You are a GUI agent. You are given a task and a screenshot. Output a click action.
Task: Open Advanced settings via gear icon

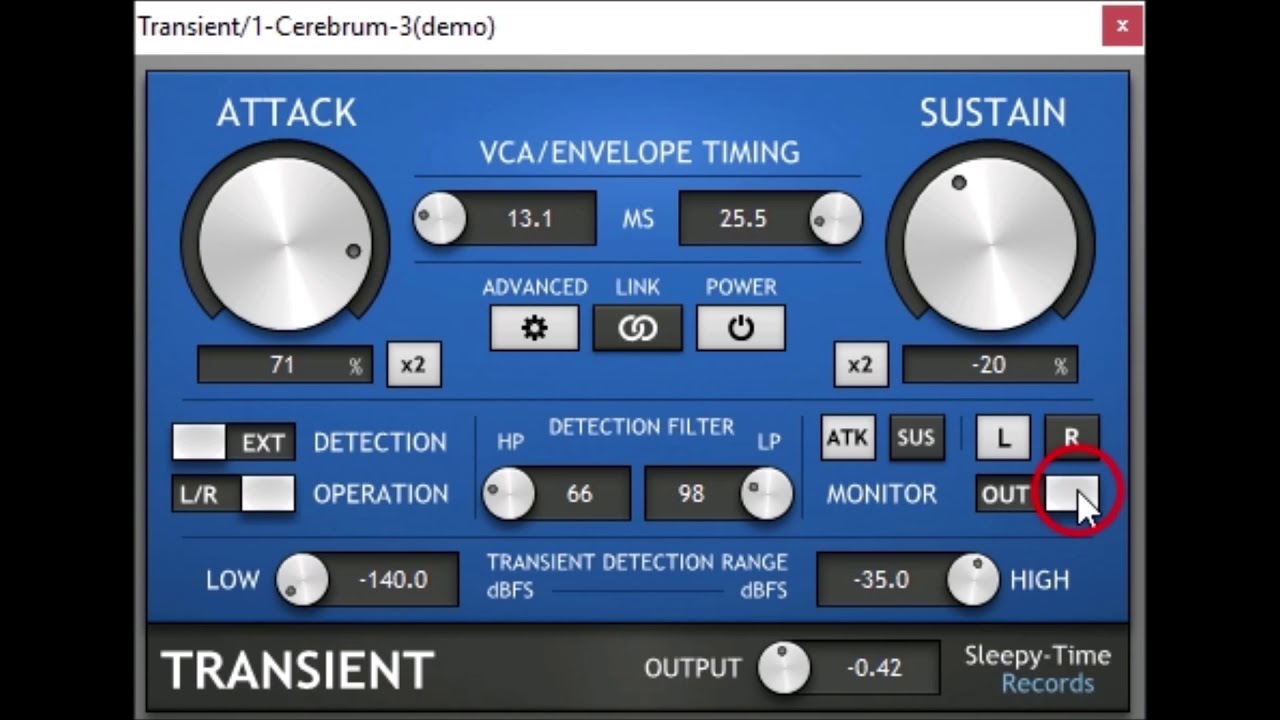pos(534,328)
